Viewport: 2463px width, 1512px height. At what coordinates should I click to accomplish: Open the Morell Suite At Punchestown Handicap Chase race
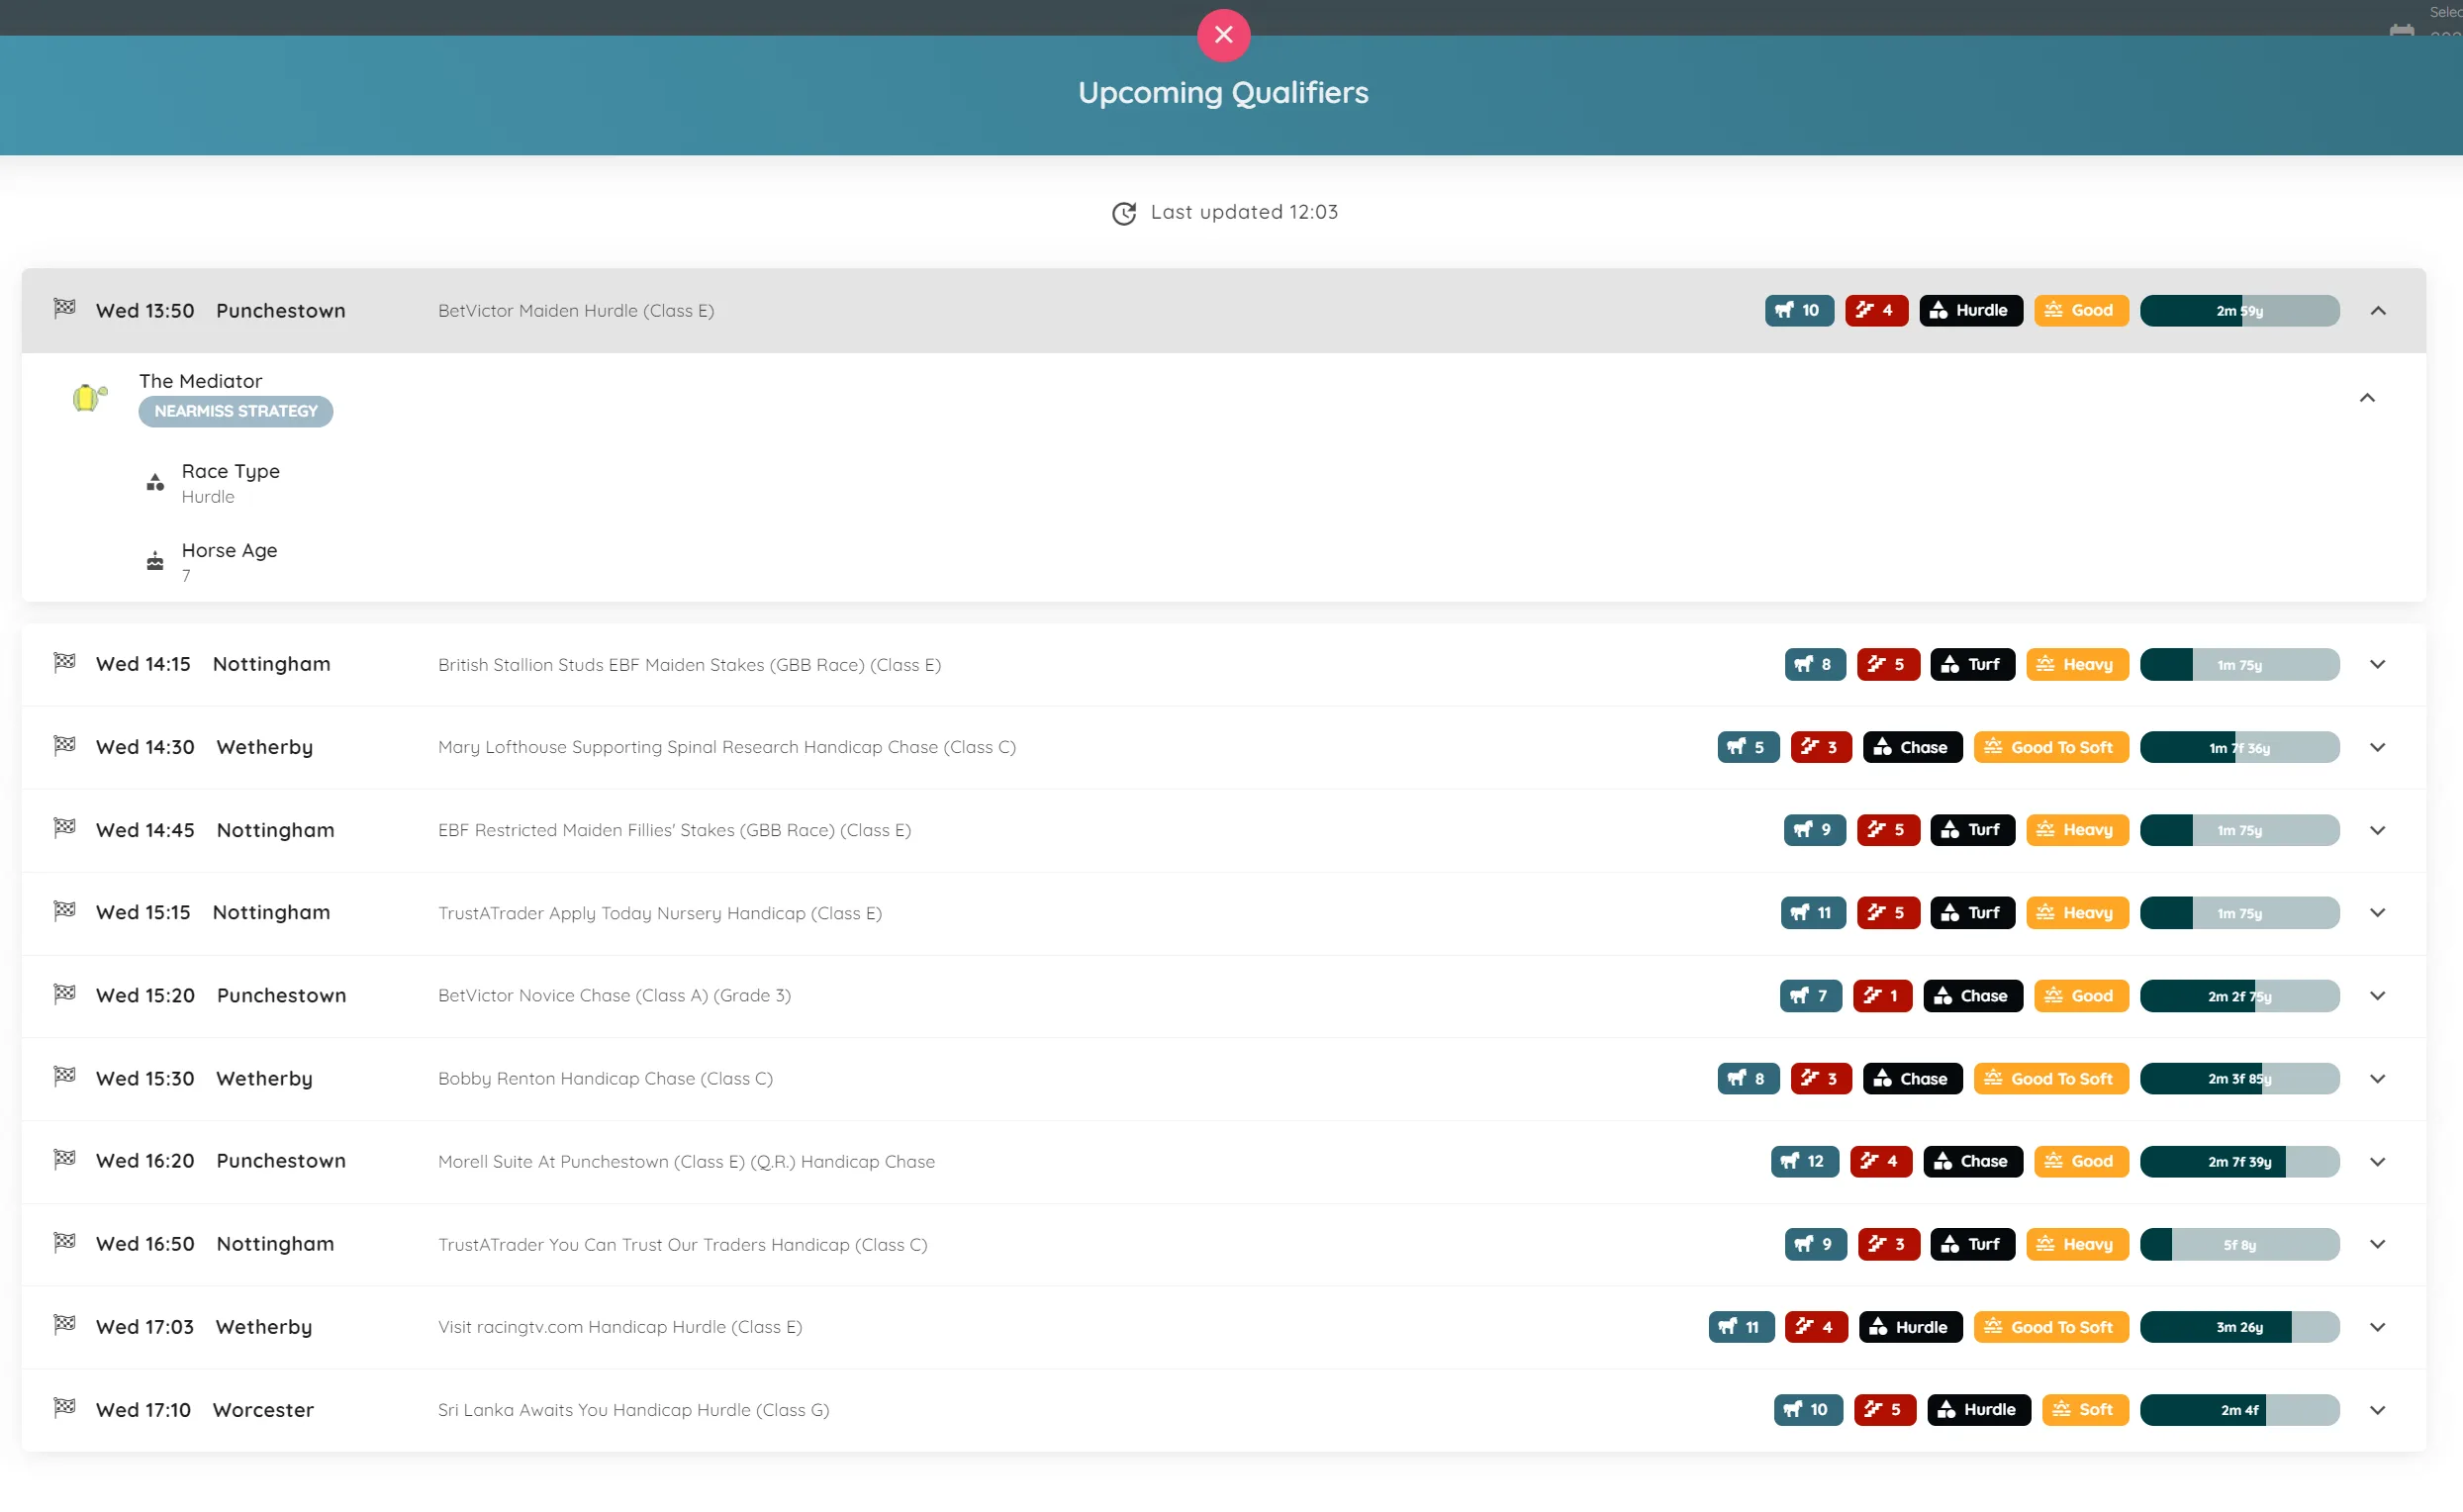687,1161
